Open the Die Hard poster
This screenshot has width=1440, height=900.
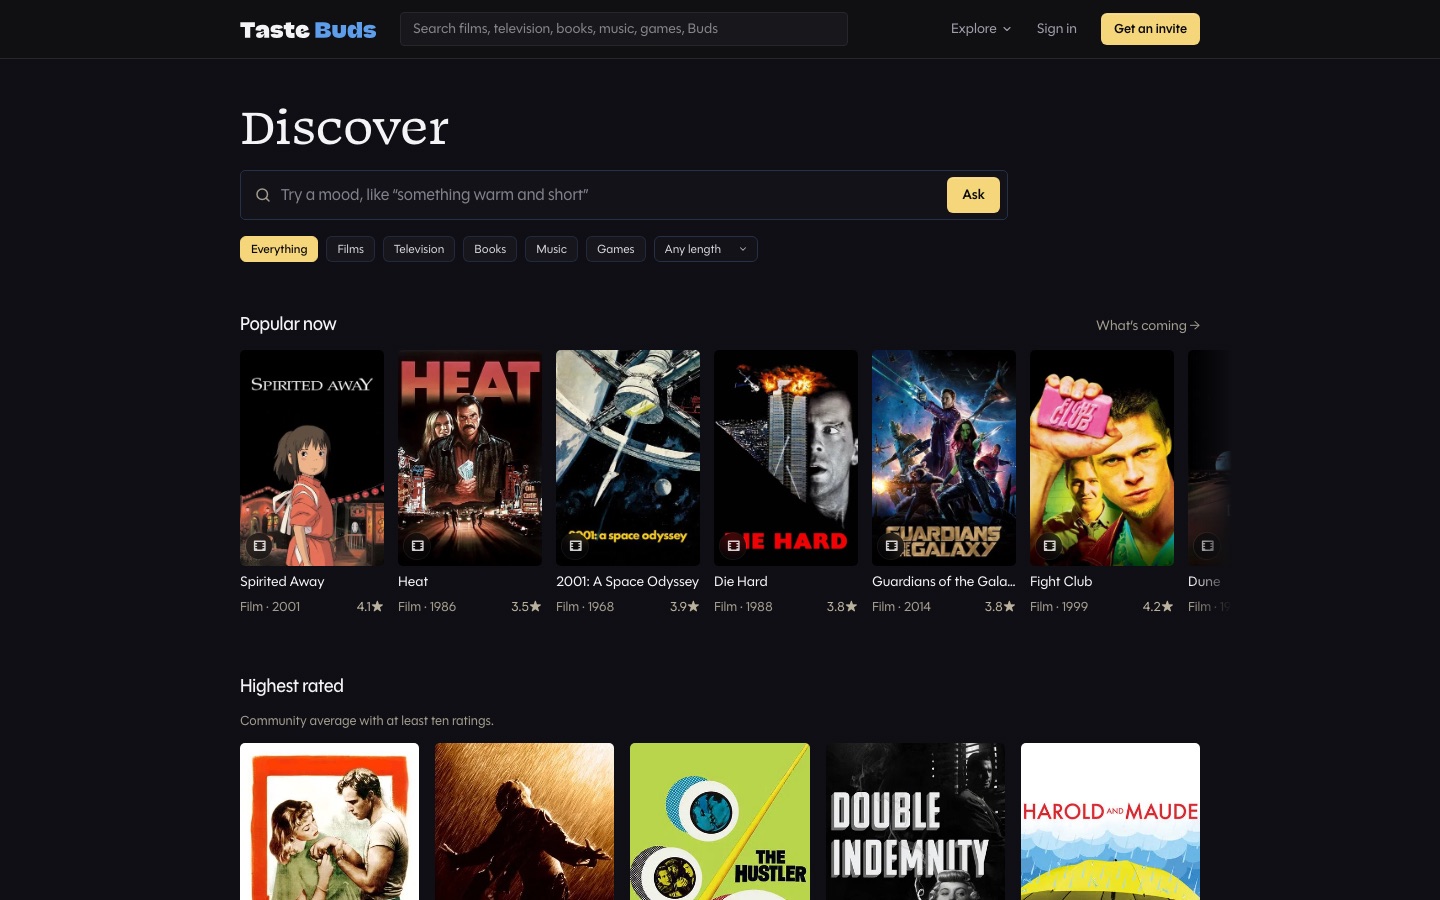pyautogui.click(x=786, y=458)
